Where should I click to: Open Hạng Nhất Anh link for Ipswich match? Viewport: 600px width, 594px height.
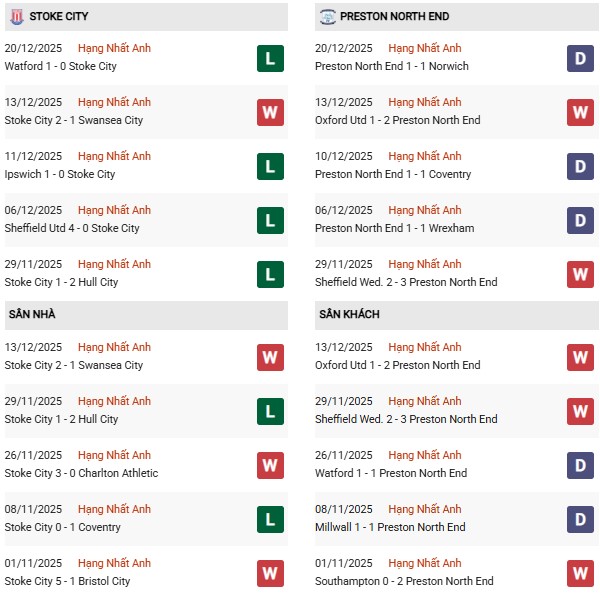tap(114, 156)
